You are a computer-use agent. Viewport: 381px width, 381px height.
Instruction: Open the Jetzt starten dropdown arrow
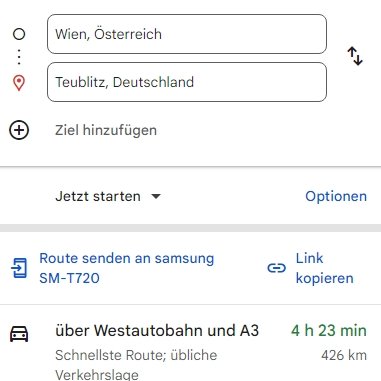tap(156, 196)
